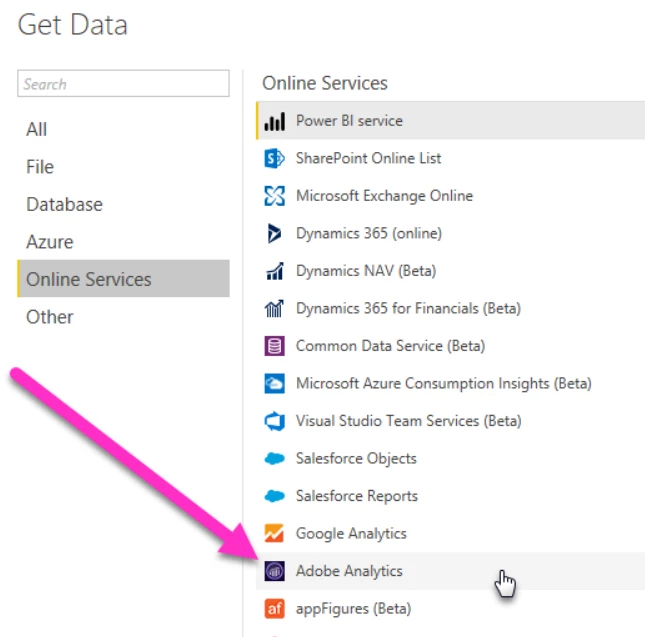The width and height of the screenshot is (645, 637).
Task: Click the Visual Studio Team Services icon
Action: (274, 421)
